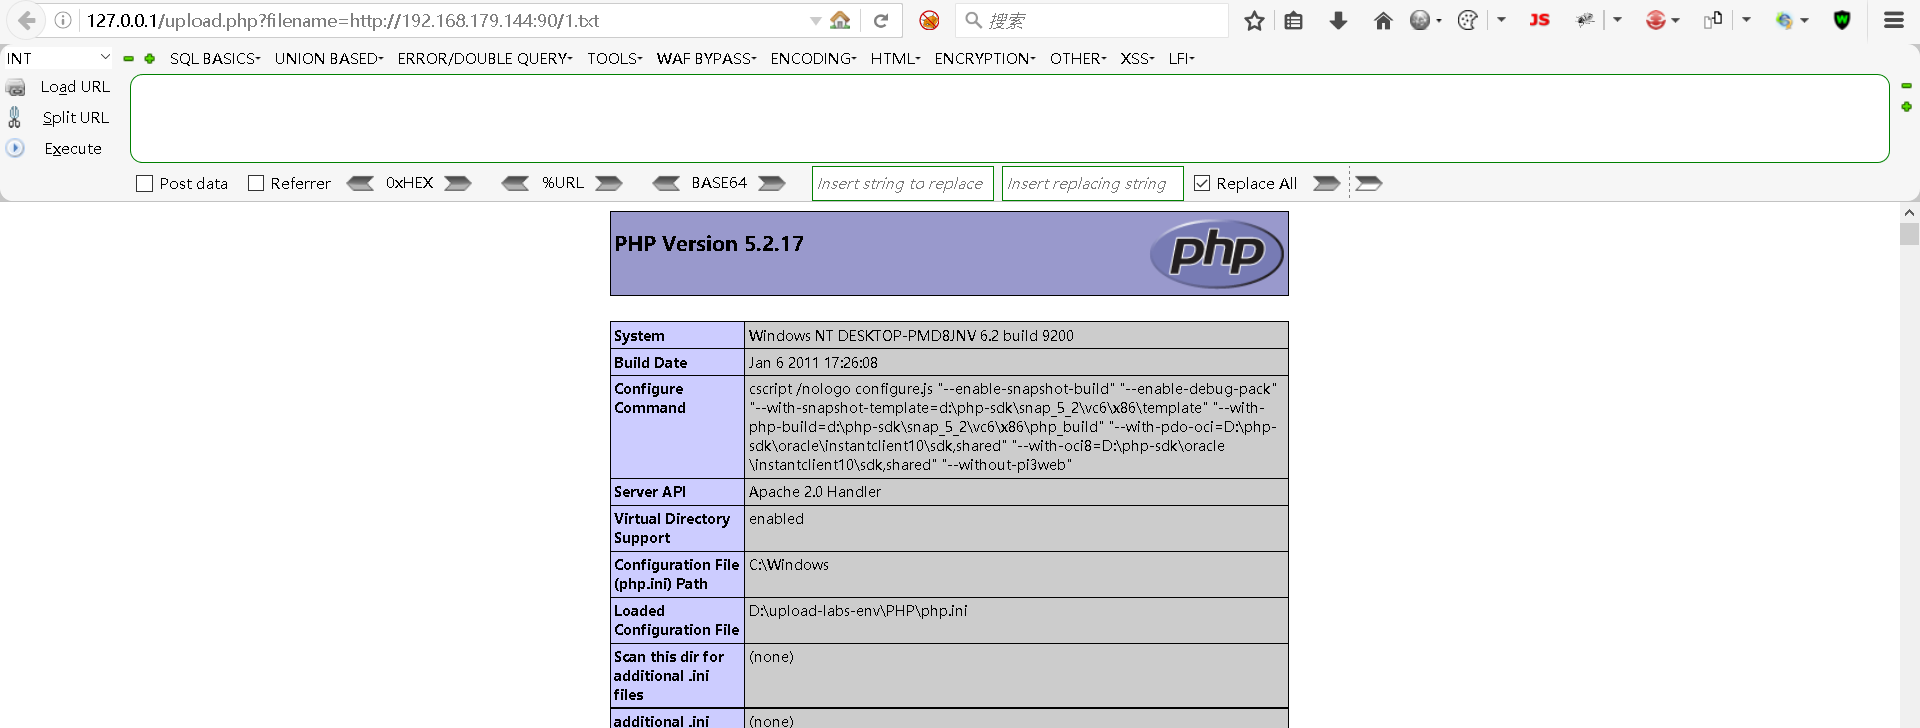This screenshot has height=728, width=1920.
Task: Click the 0xHEX decode left arrow
Action: [360, 183]
